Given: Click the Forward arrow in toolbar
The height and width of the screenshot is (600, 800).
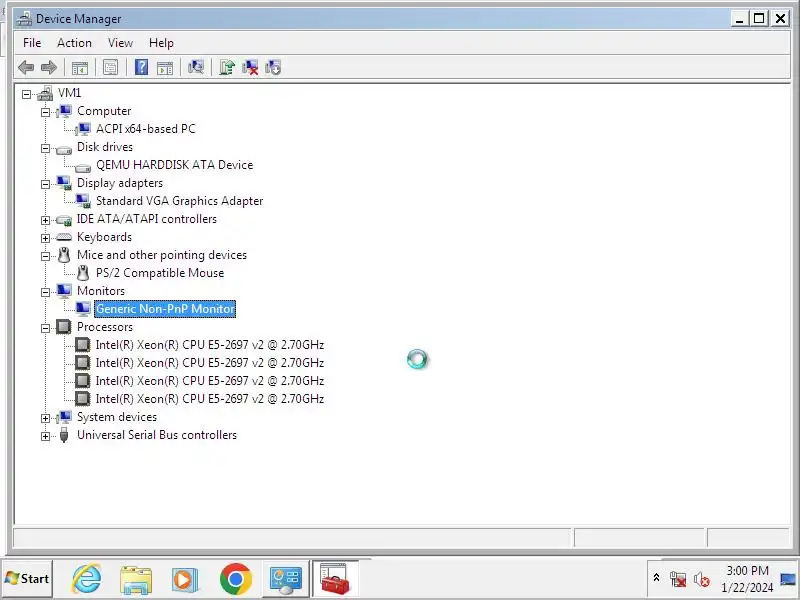Looking at the screenshot, I should click(49, 67).
